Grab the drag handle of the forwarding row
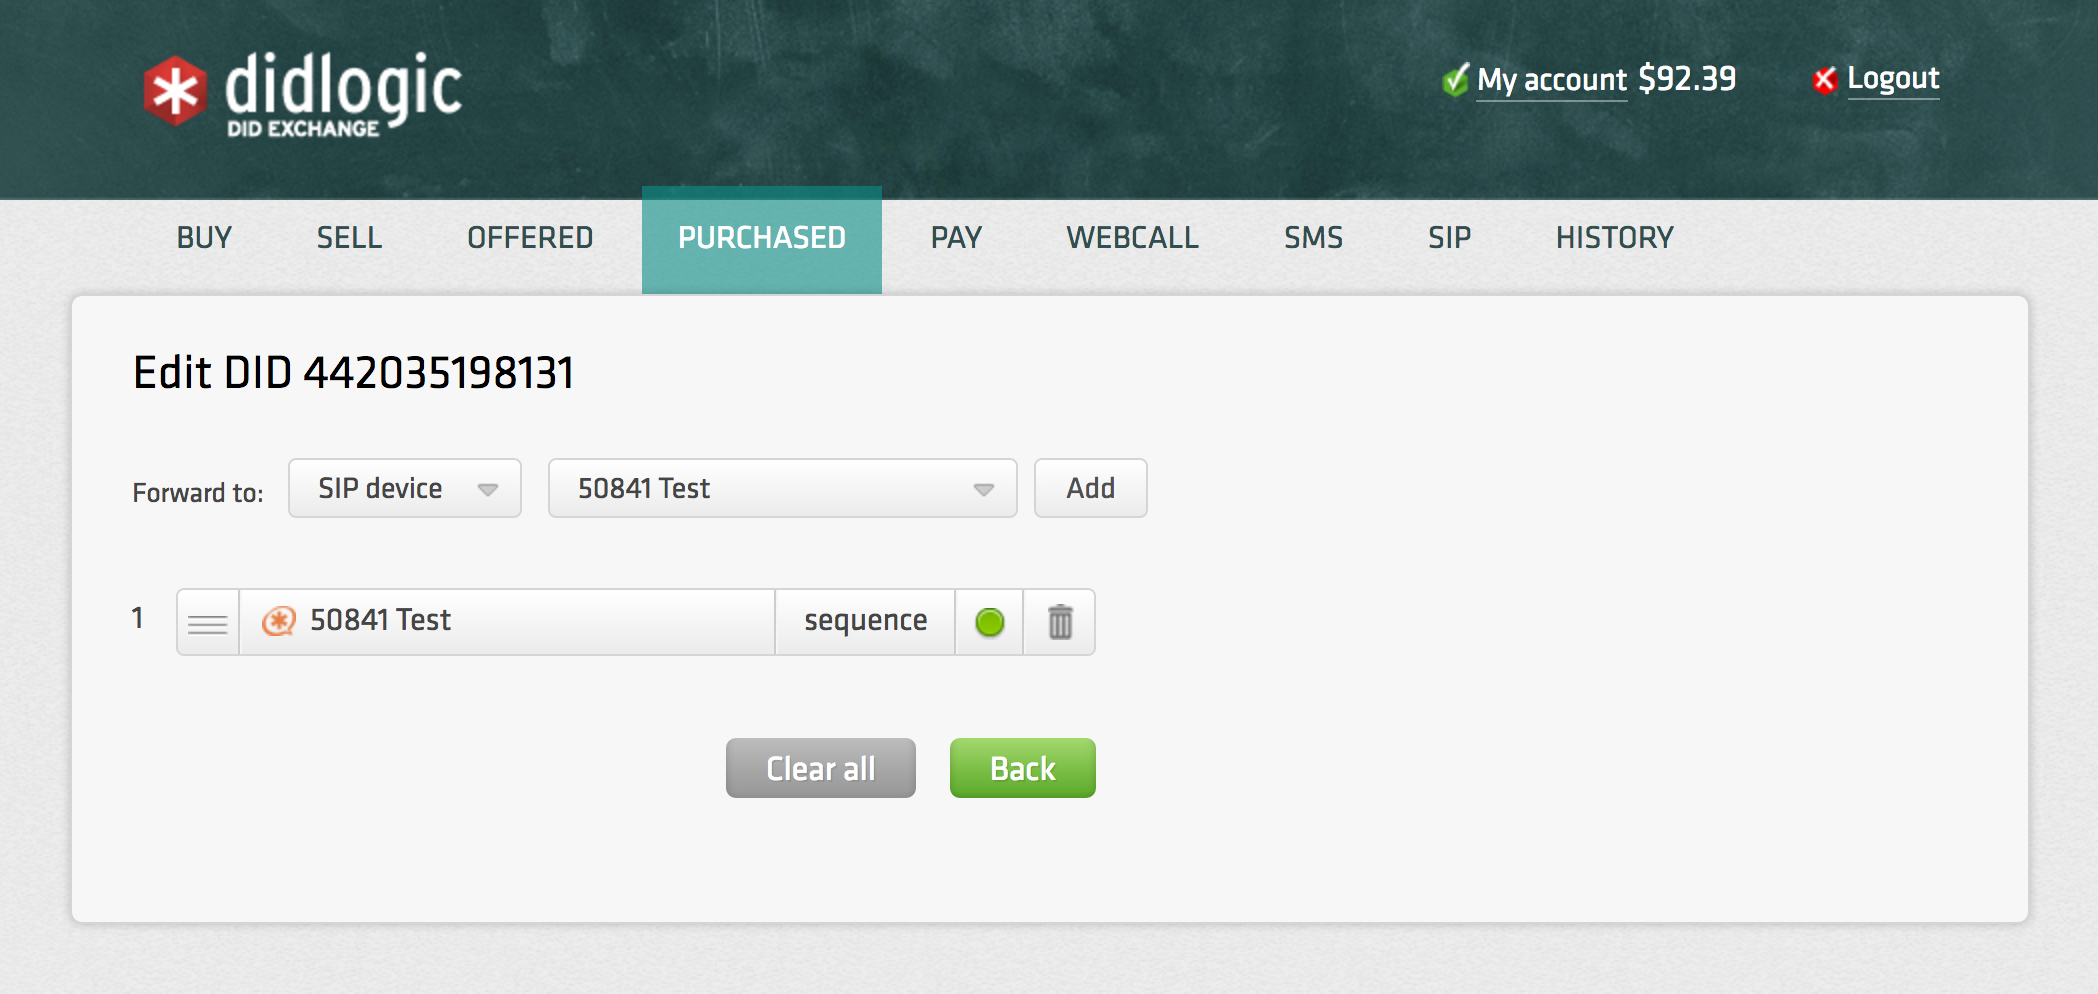This screenshot has width=2098, height=994. click(x=206, y=620)
